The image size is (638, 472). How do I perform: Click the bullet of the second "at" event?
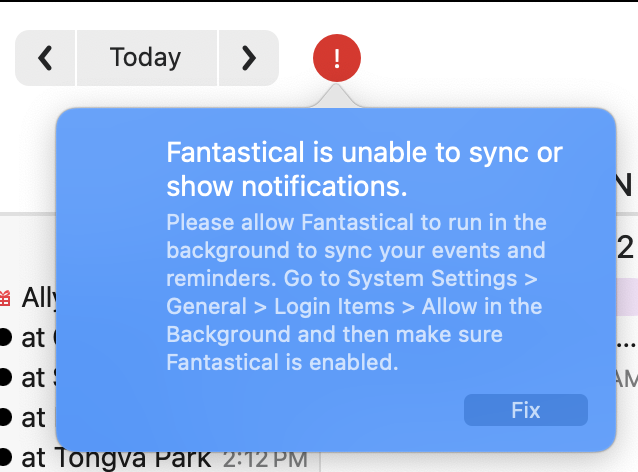pyautogui.click(x=5, y=377)
